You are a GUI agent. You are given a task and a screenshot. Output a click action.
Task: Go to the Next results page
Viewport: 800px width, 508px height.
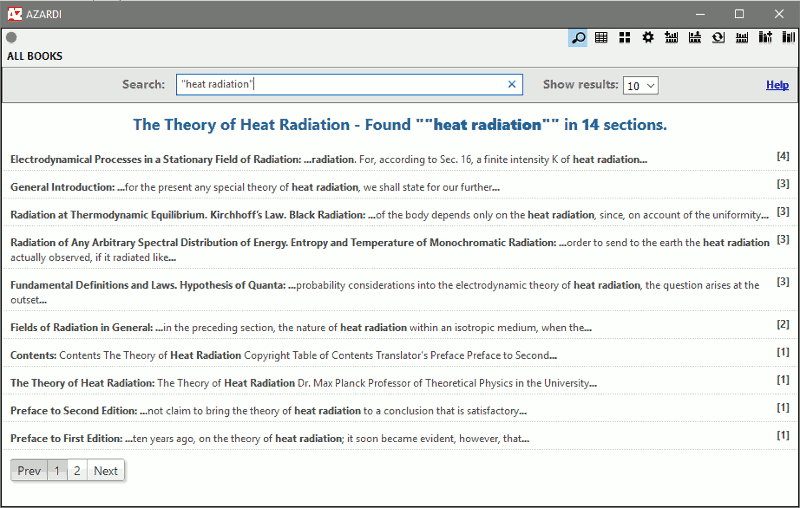pos(106,471)
